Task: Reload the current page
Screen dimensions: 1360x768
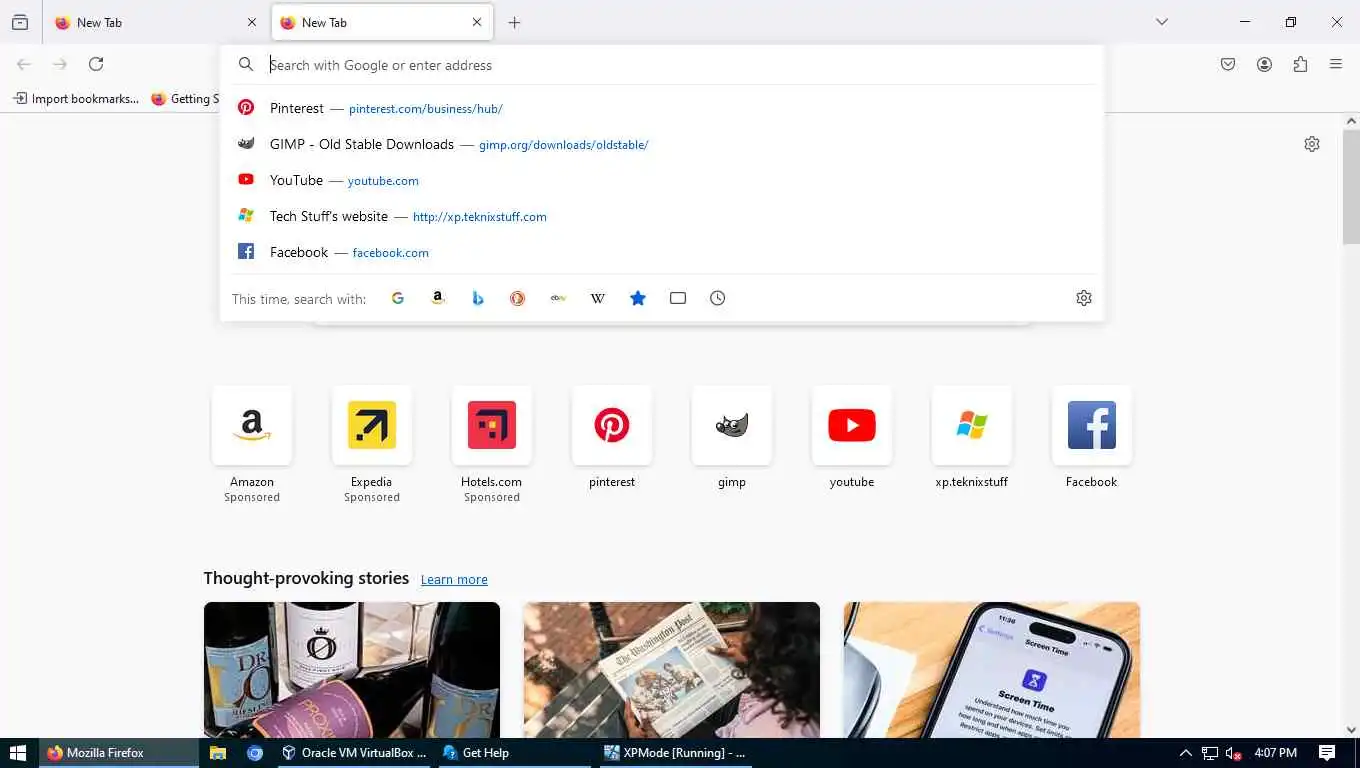Action: [96, 64]
